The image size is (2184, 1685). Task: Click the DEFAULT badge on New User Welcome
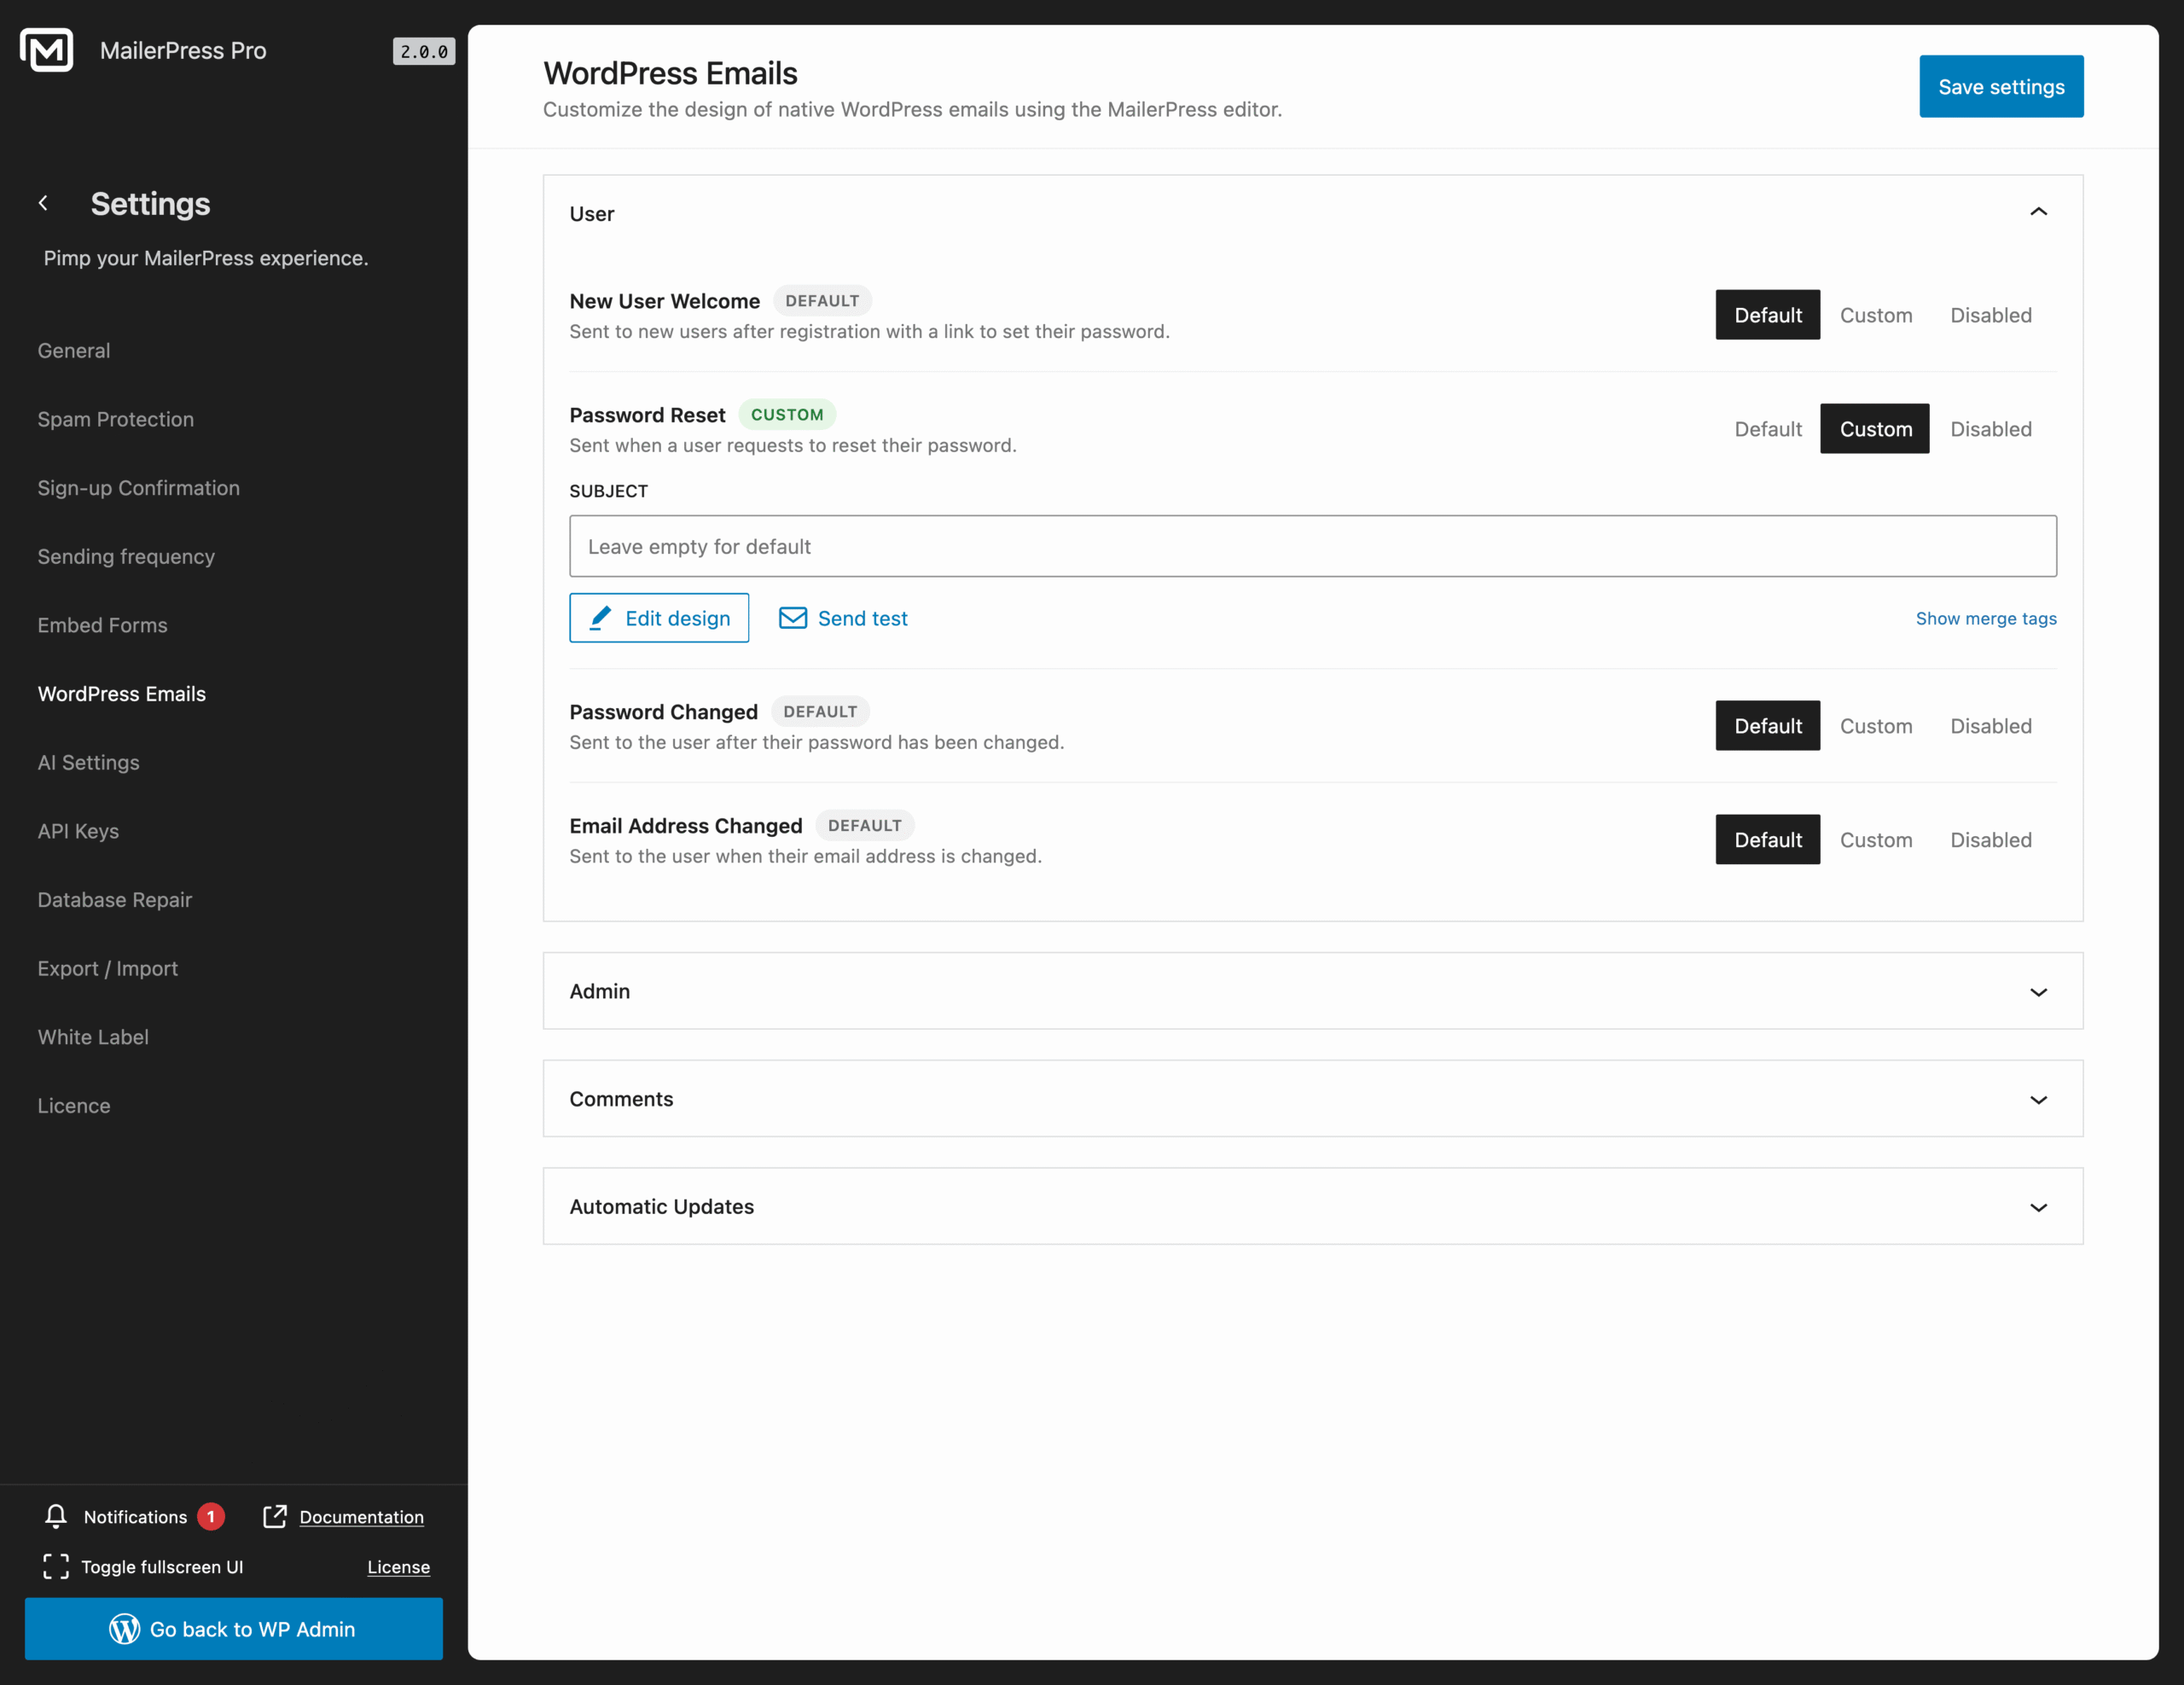(822, 300)
